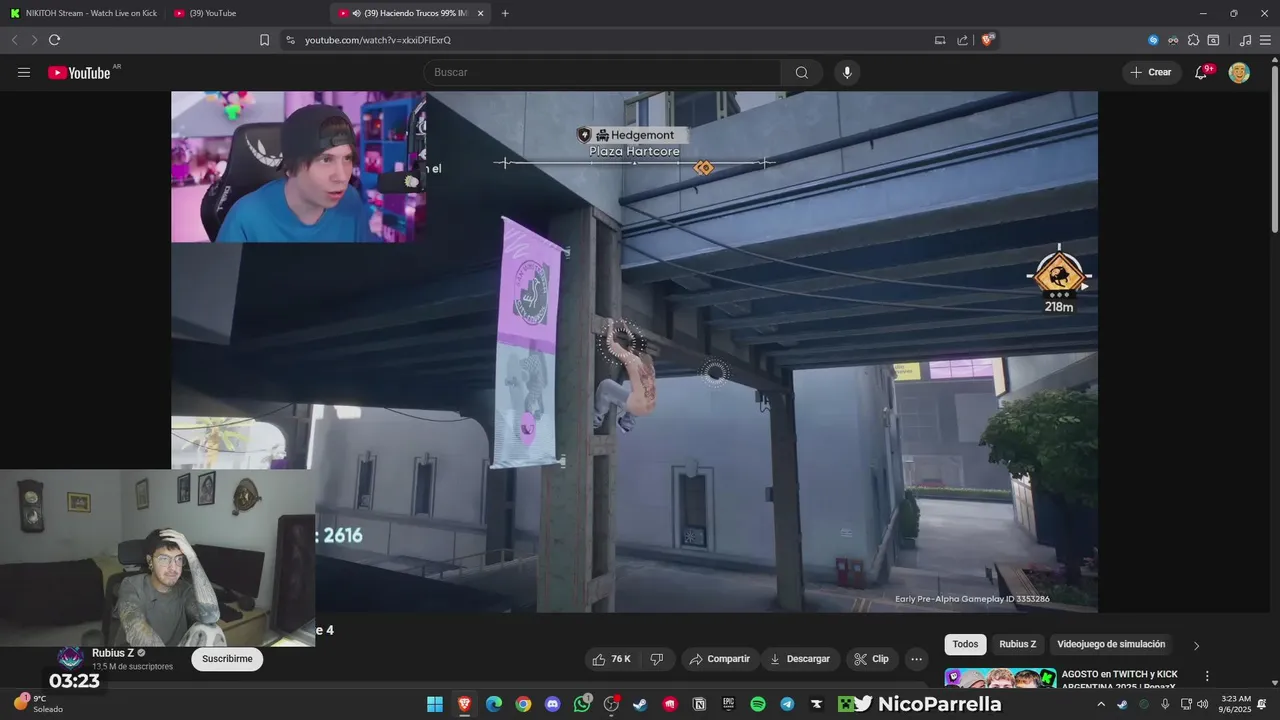Viewport: 1280px width, 720px height.
Task: Close the Haciendo Trucos tab
Action: pos(480,13)
